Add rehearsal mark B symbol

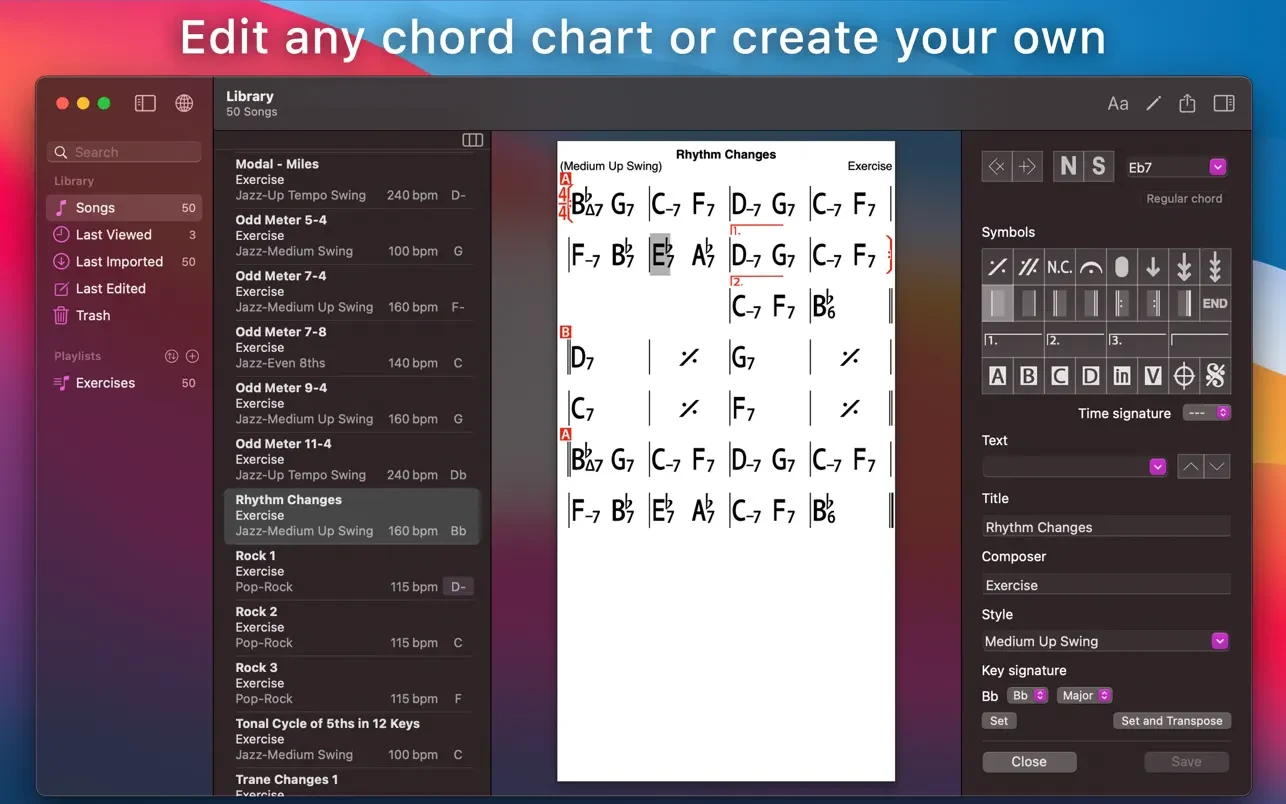[x=1028, y=376]
